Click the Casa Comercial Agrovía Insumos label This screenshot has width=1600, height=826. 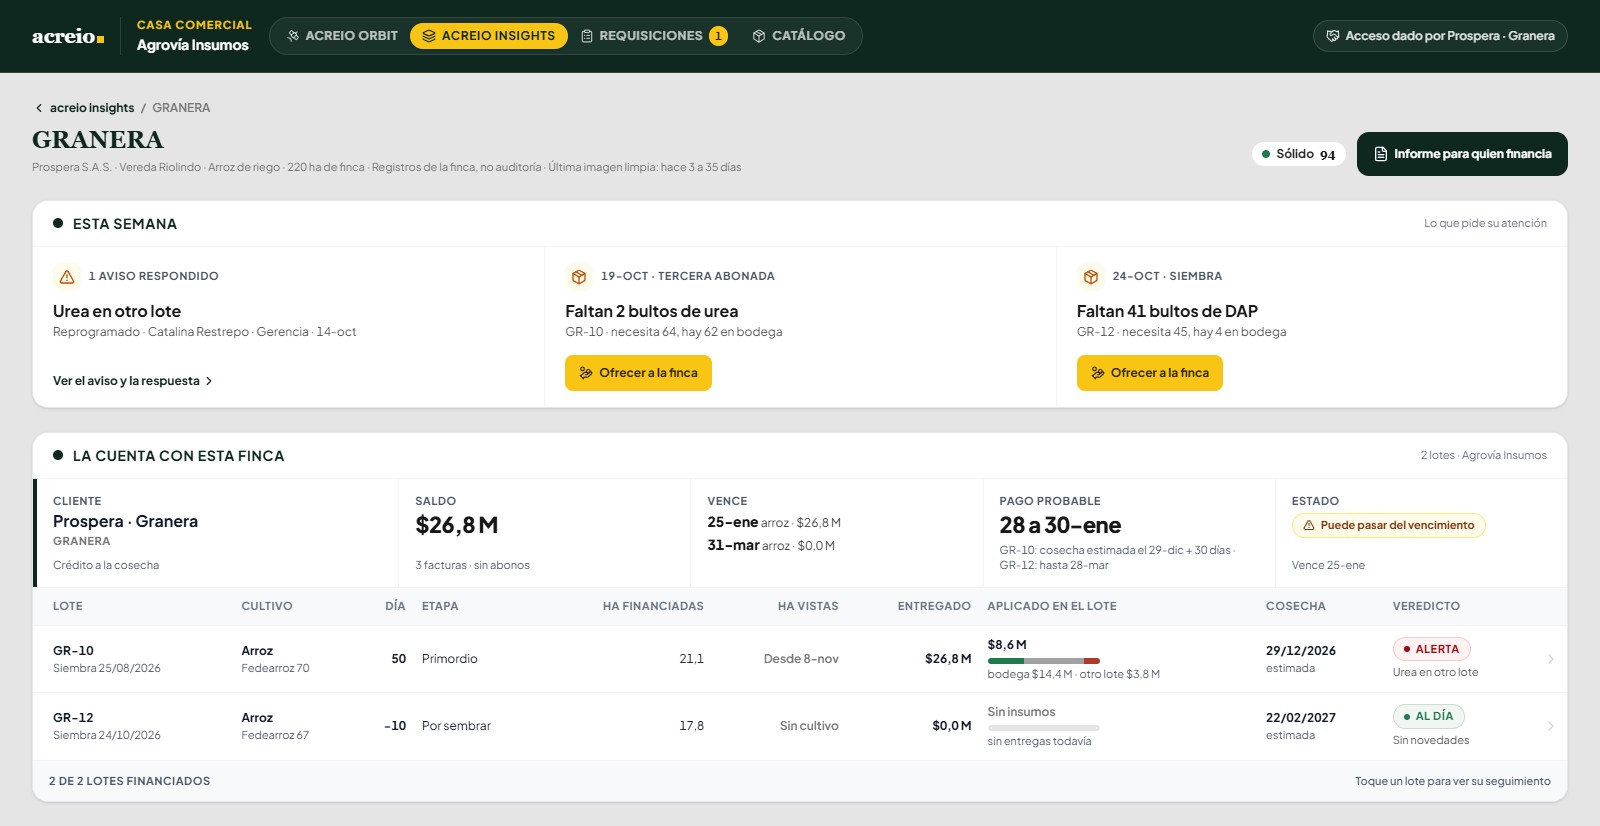194,36
